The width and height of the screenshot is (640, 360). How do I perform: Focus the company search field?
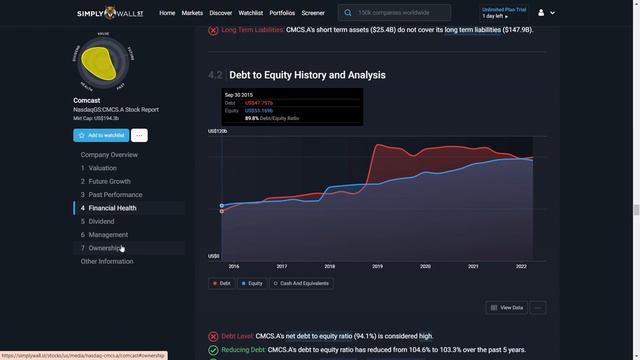tap(394, 13)
